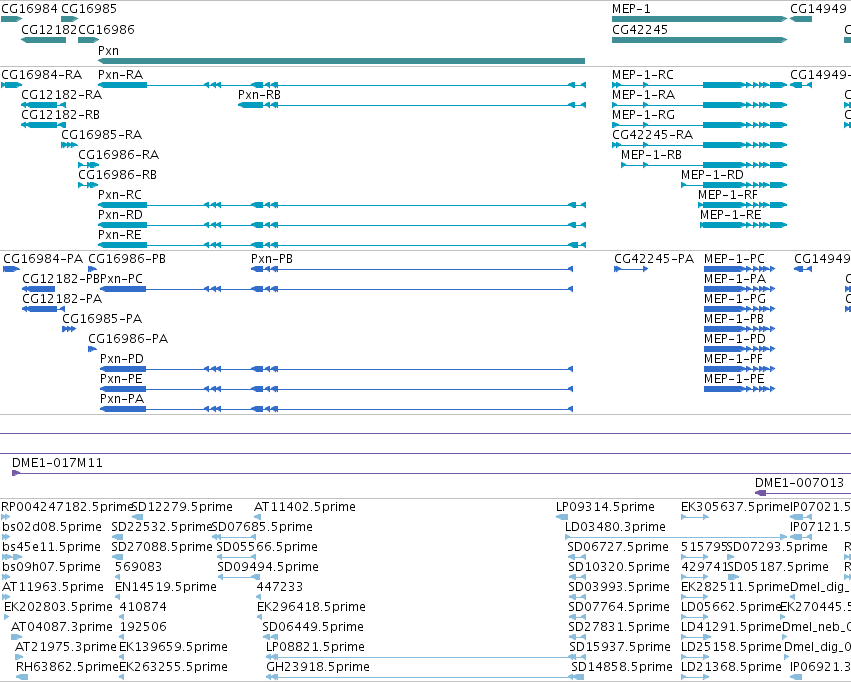Click BAC clone label DME1-007O13
The width and height of the screenshot is (851, 682).
tap(799, 483)
